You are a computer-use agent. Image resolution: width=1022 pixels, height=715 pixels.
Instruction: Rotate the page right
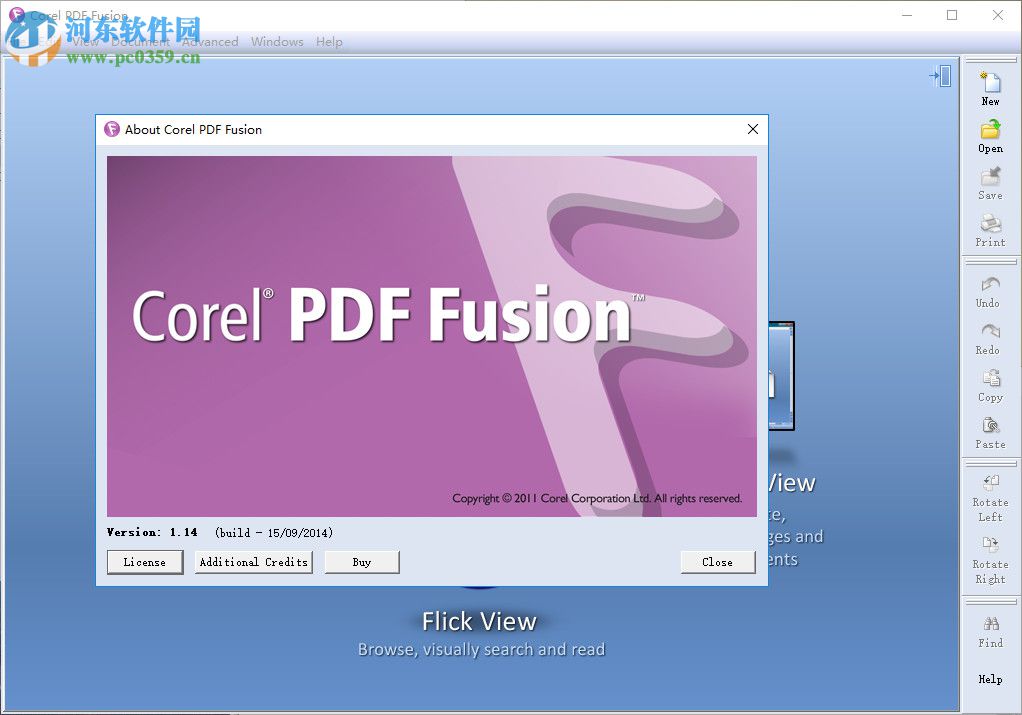[x=989, y=554]
